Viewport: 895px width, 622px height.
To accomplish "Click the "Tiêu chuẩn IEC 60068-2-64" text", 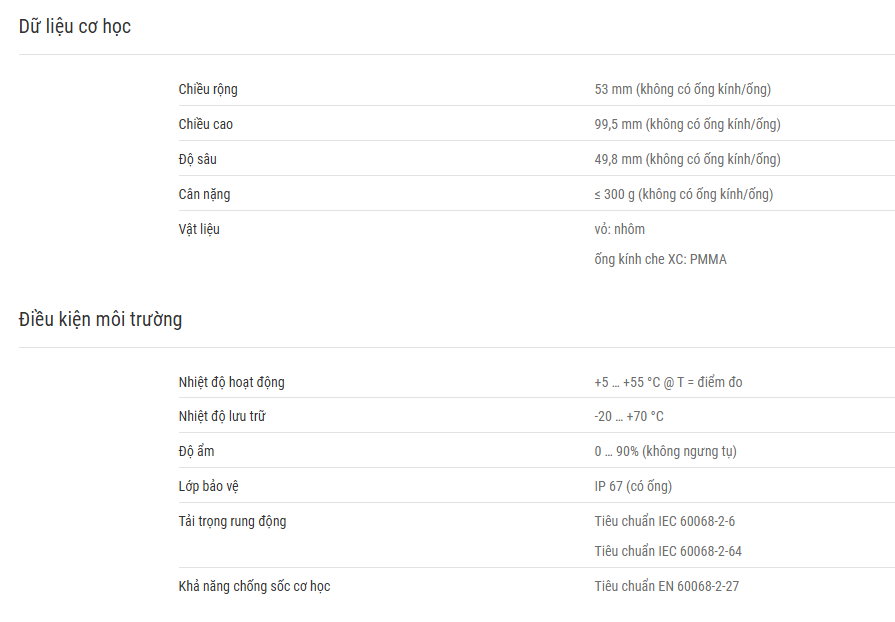I will pyautogui.click(x=668, y=551).
